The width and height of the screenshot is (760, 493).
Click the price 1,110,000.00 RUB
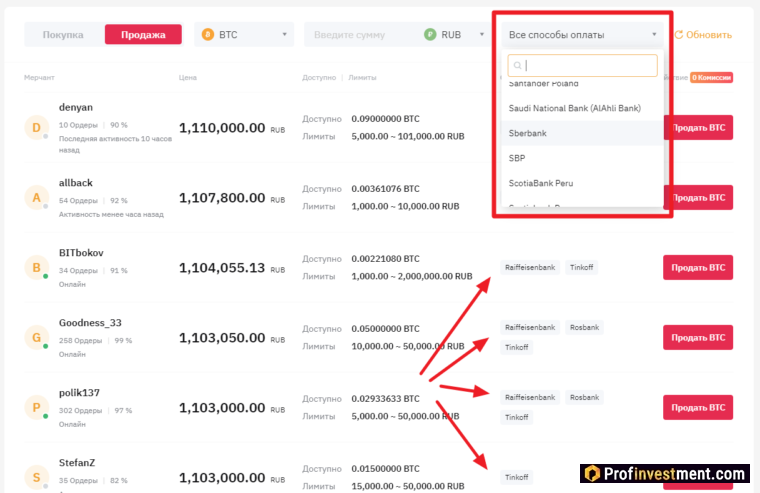(232, 128)
